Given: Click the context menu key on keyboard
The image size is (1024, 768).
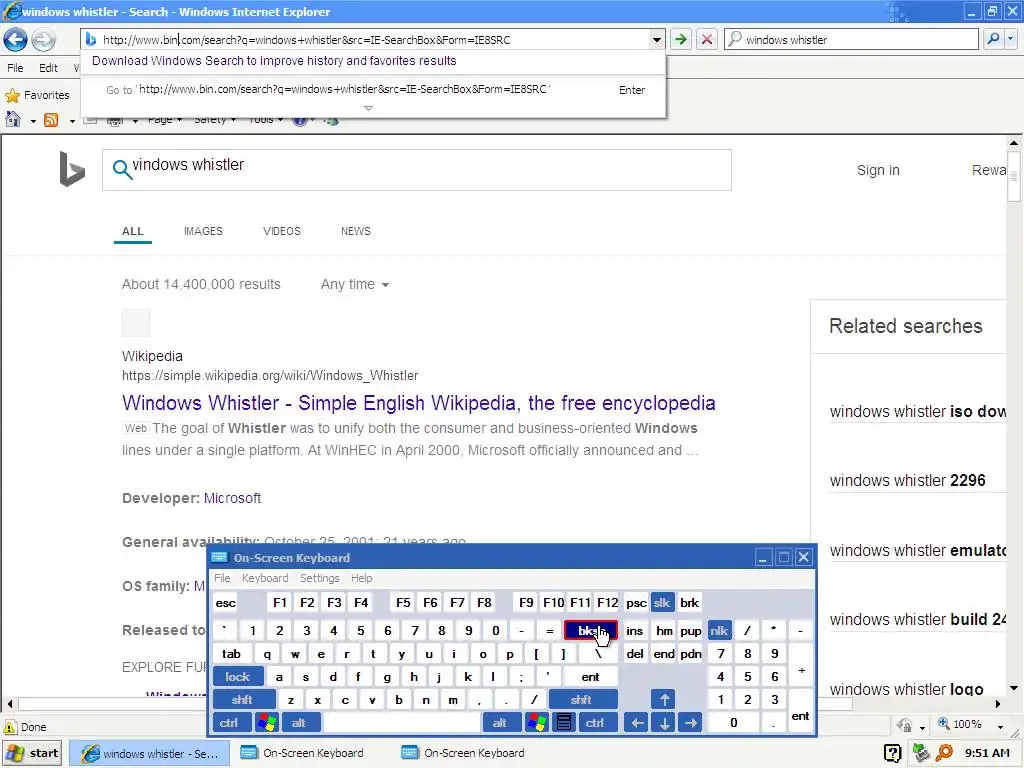Looking at the screenshot, I should (x=564, y=723).
